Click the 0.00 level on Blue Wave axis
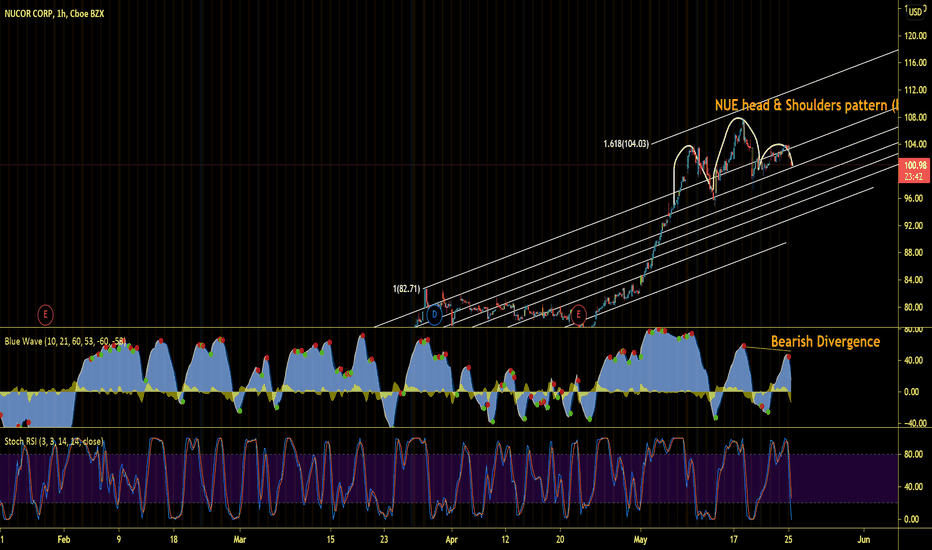 pos(912,392)
